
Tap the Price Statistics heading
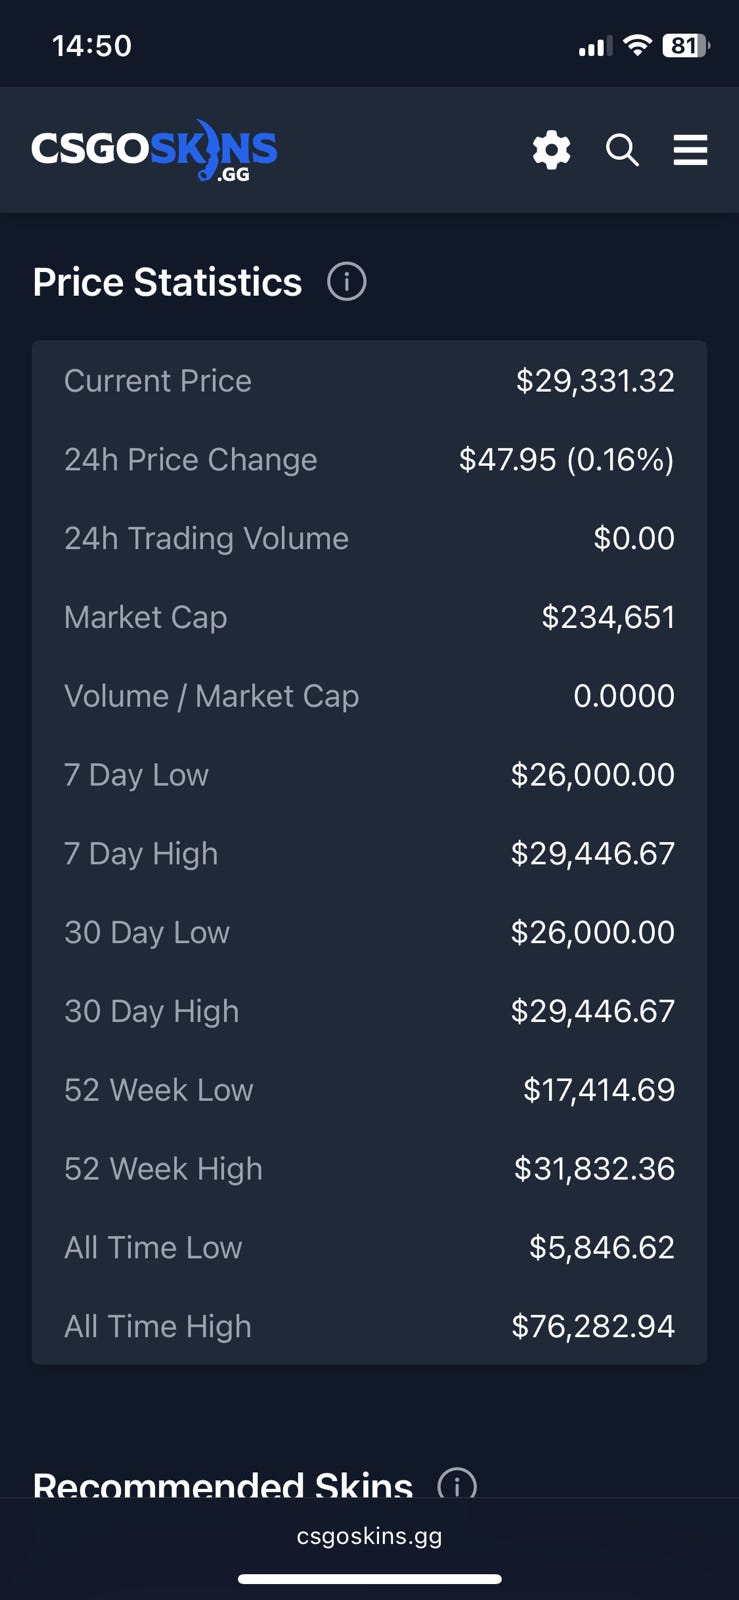click(x=167, y=282)
